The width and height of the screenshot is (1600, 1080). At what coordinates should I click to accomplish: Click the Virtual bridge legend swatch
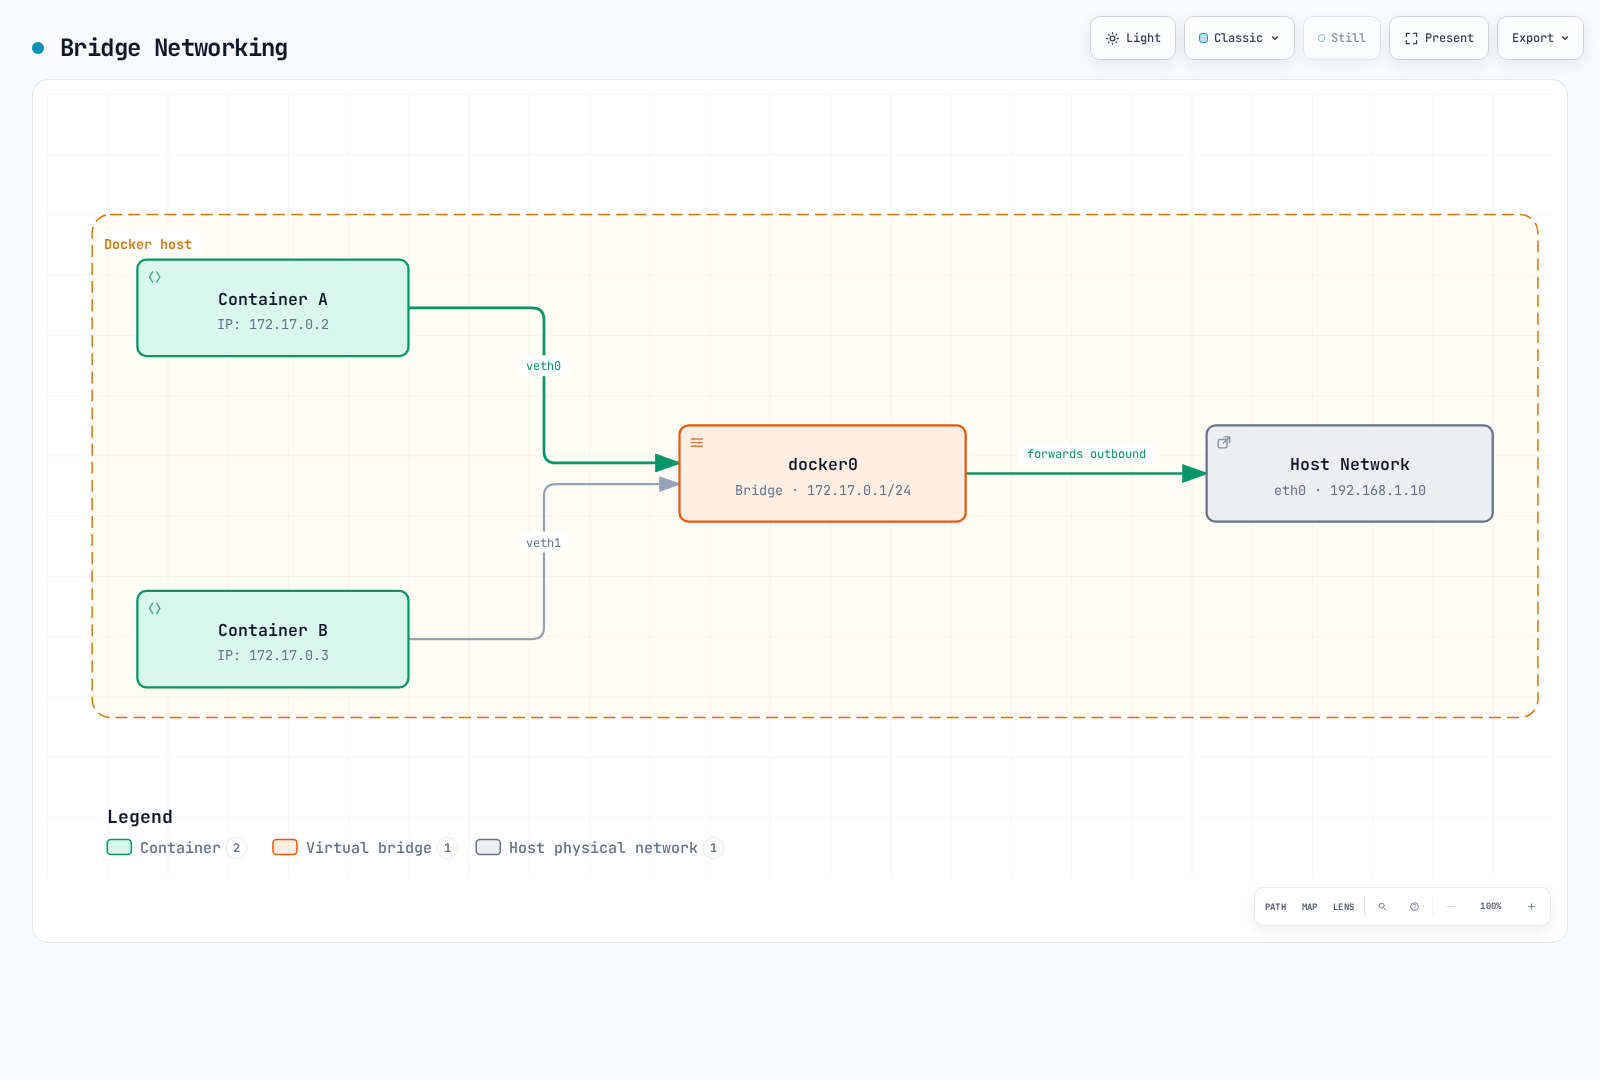(285, 847)
